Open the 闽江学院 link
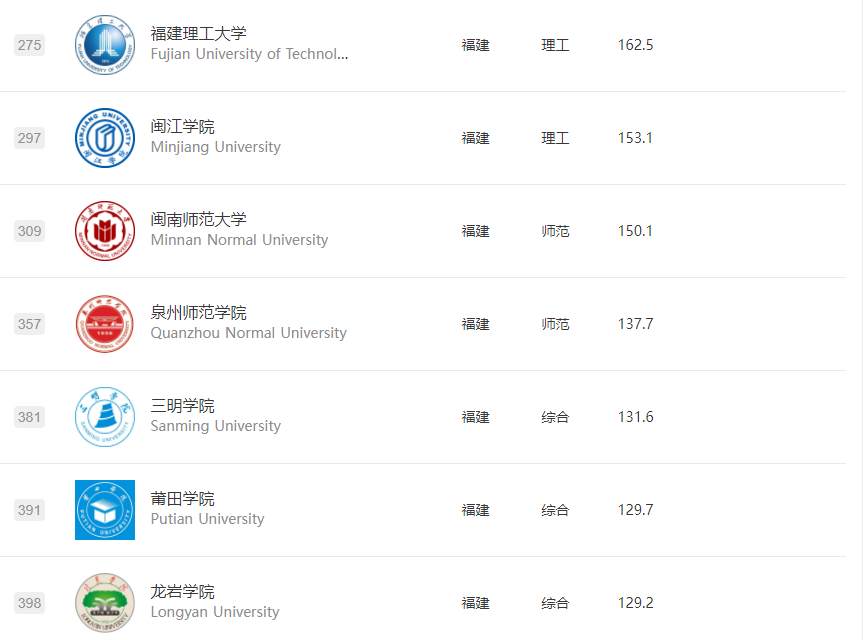This screenshot has width=863, height=640. 182,127
